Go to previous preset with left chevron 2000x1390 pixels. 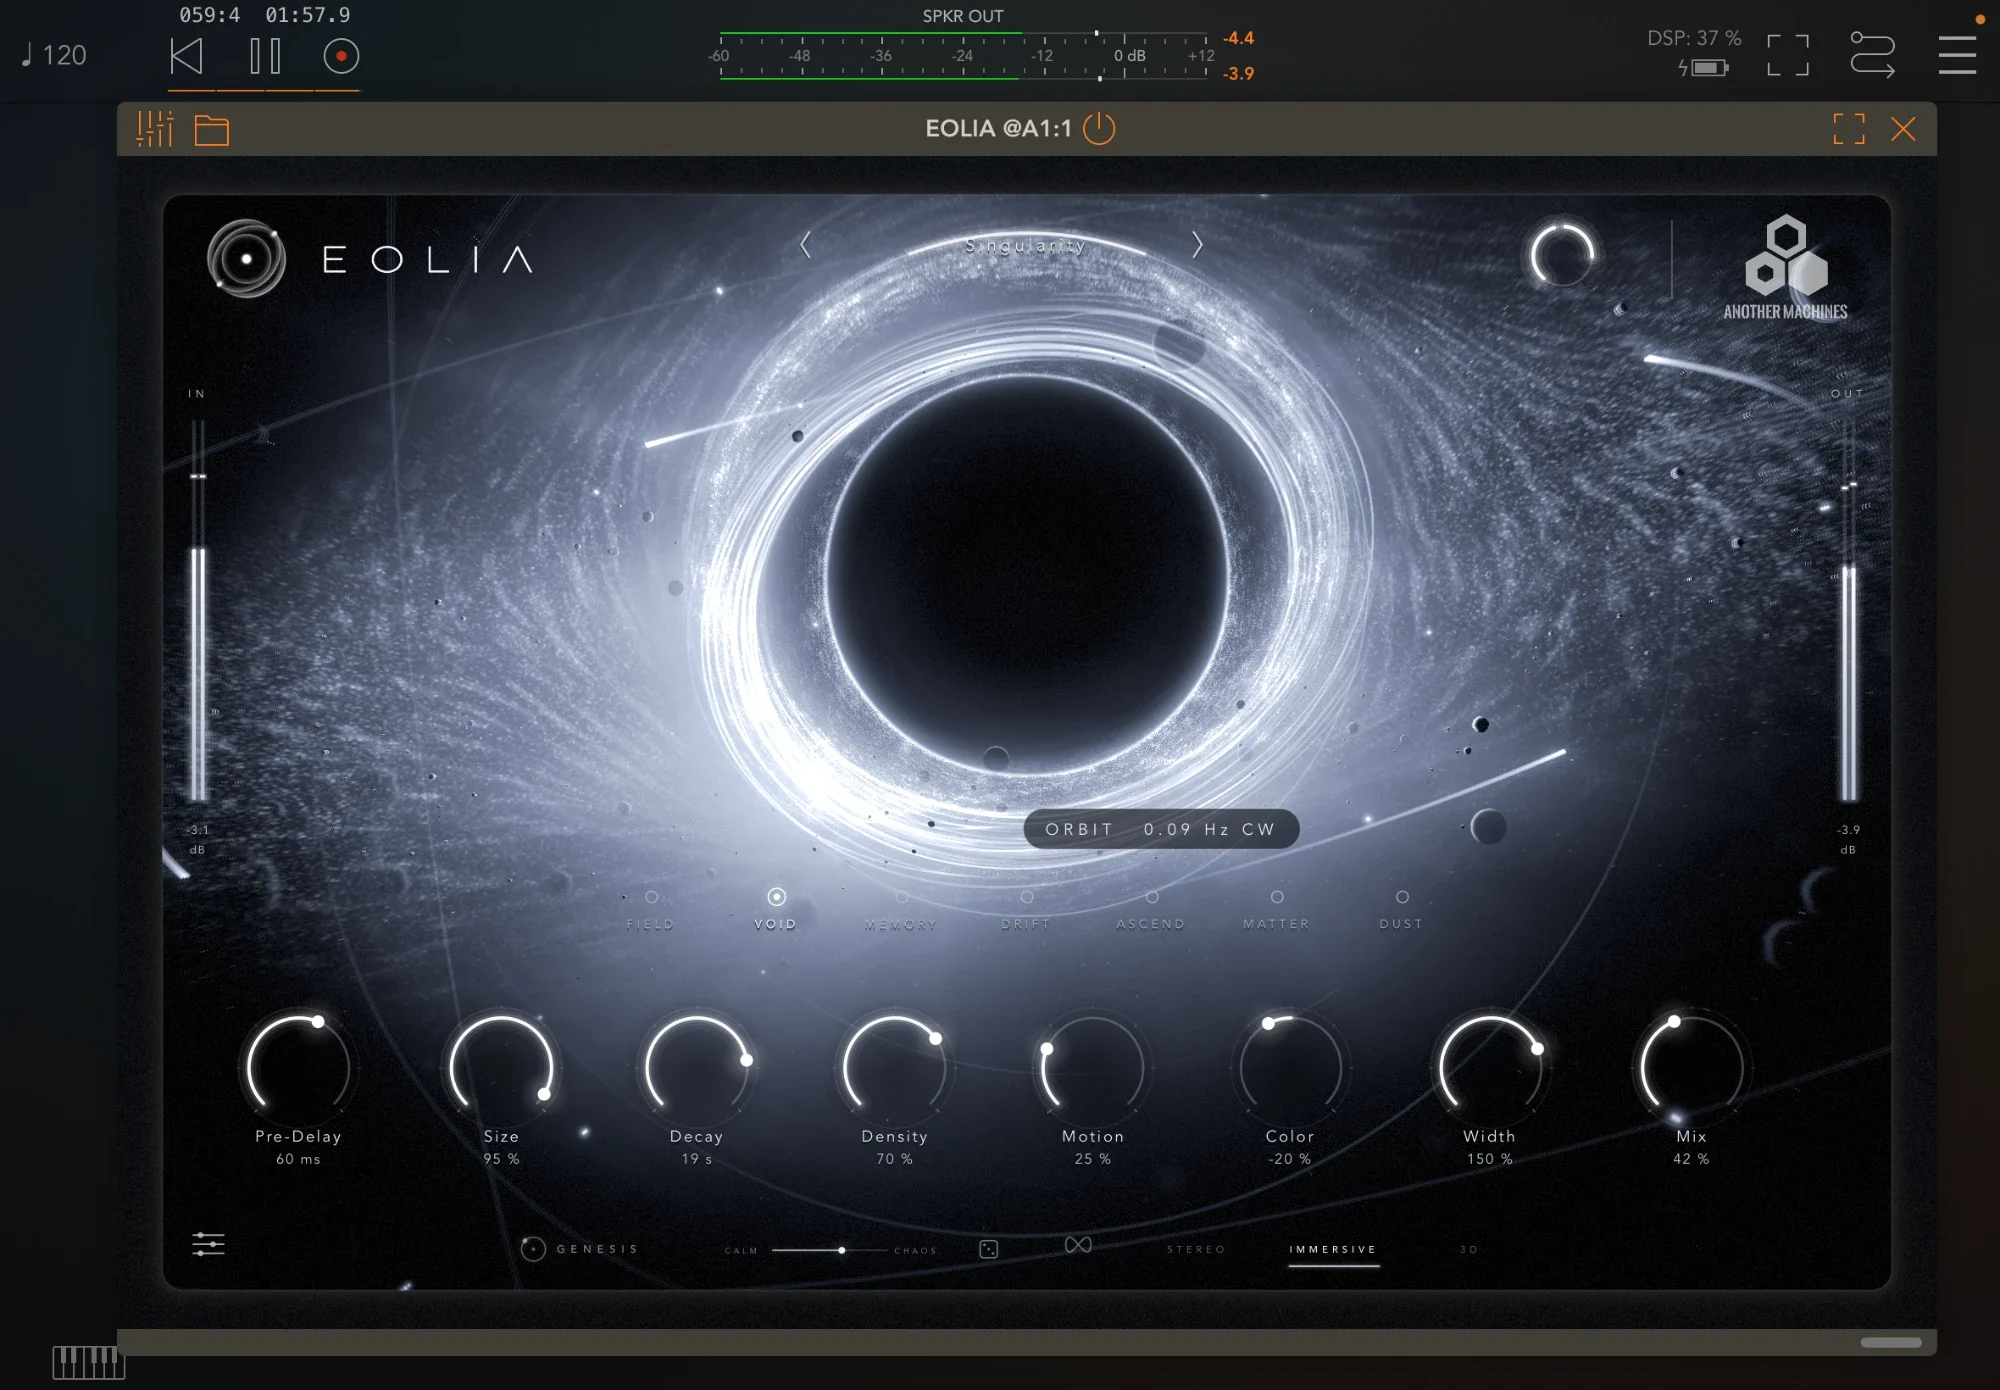pos(806,245)
